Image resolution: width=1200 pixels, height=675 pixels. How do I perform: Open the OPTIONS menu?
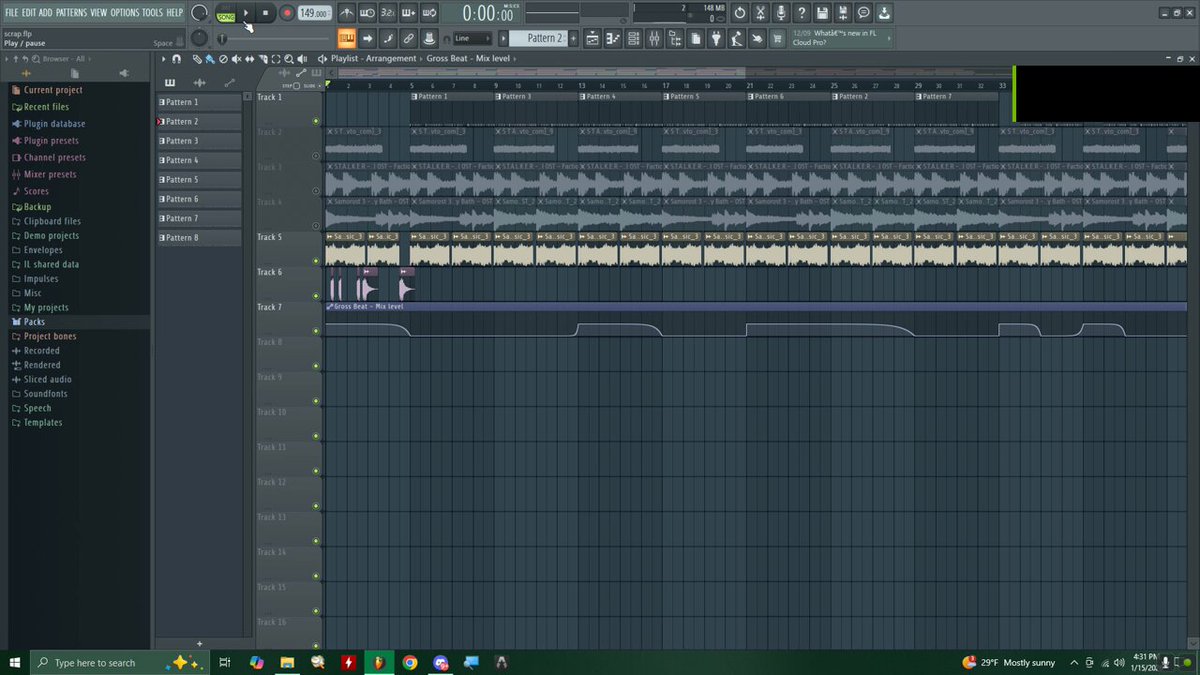click(x=125, y=12)
